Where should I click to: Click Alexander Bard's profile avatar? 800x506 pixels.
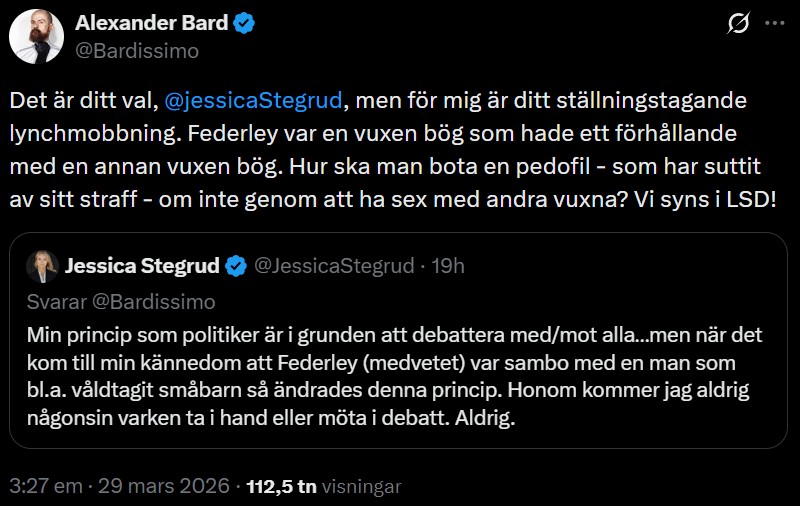point(31,38)
